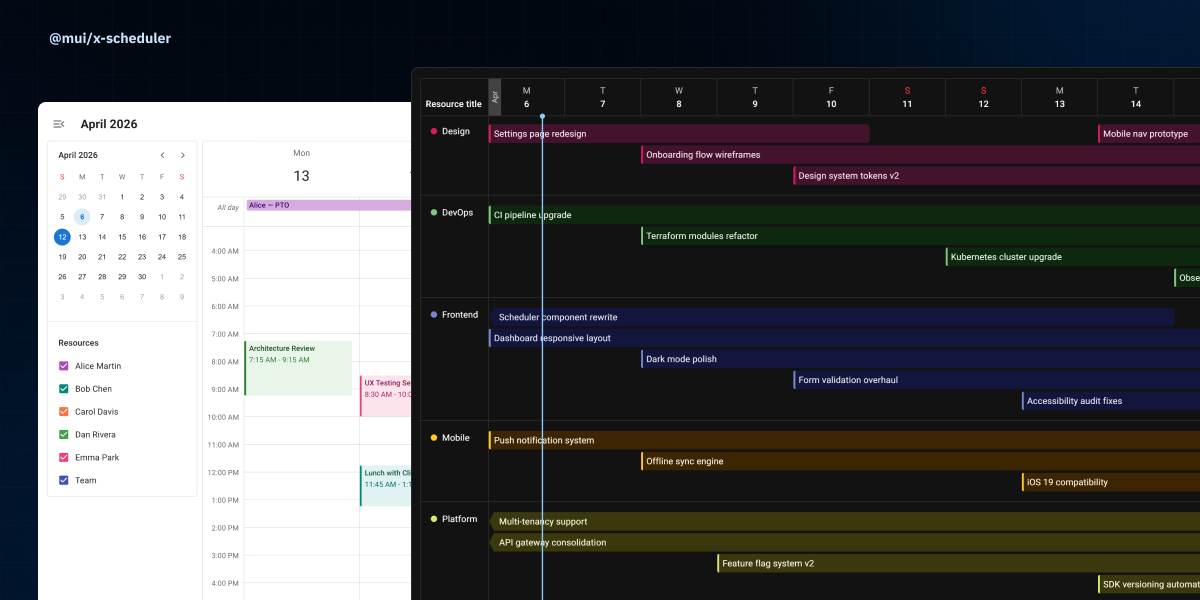Collapse the sidebar using the menu icon
Viewport: 1200px width, 600px height.
tap(59, 124)
